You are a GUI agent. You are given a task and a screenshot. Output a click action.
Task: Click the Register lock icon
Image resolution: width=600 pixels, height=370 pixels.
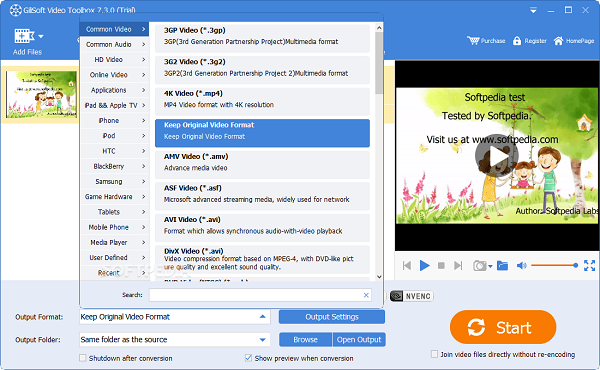click(x=517, y=41)
